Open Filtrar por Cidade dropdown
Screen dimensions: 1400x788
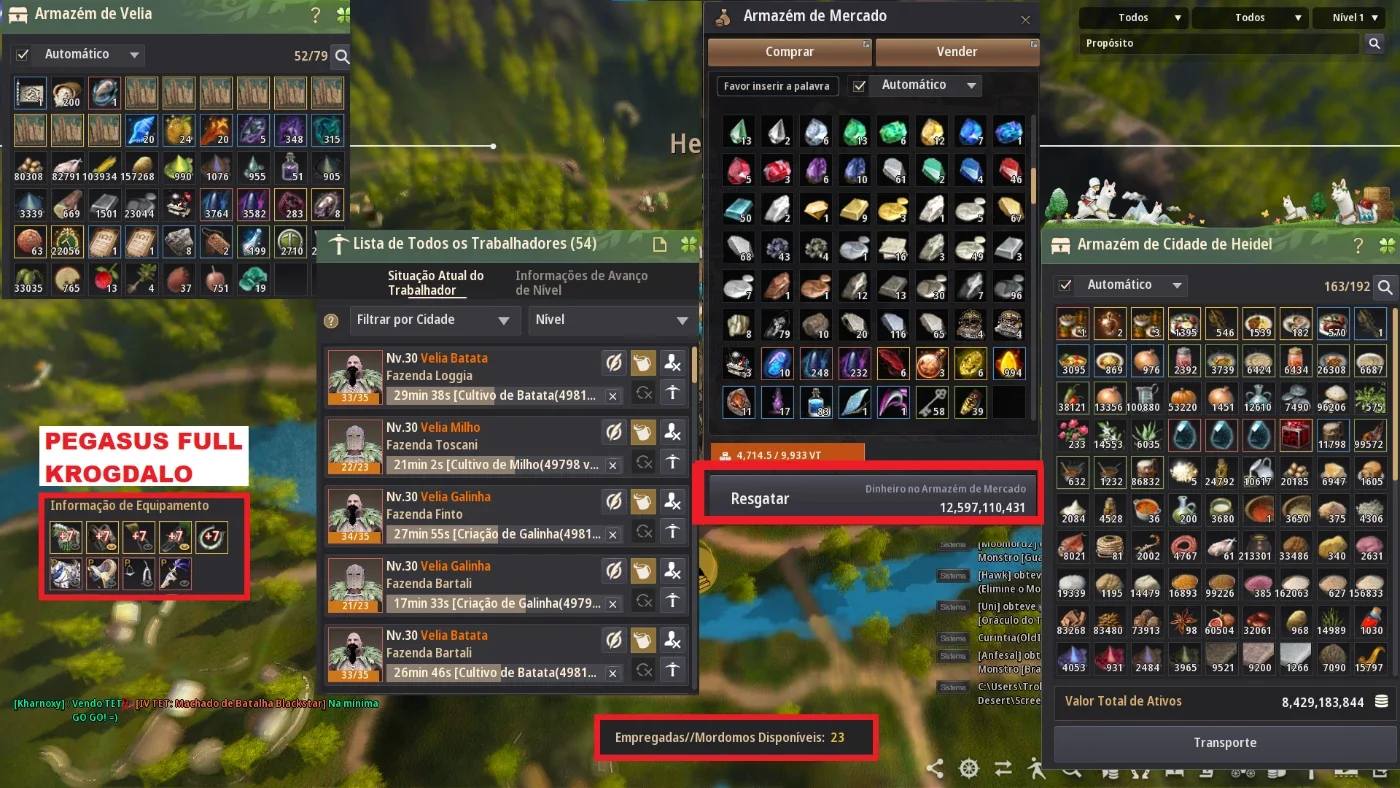point(432,320)
